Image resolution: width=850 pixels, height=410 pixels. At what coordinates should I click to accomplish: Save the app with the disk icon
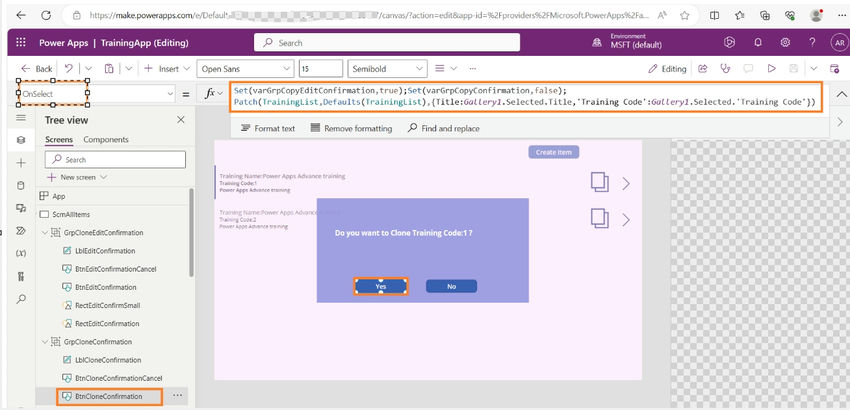794,68
